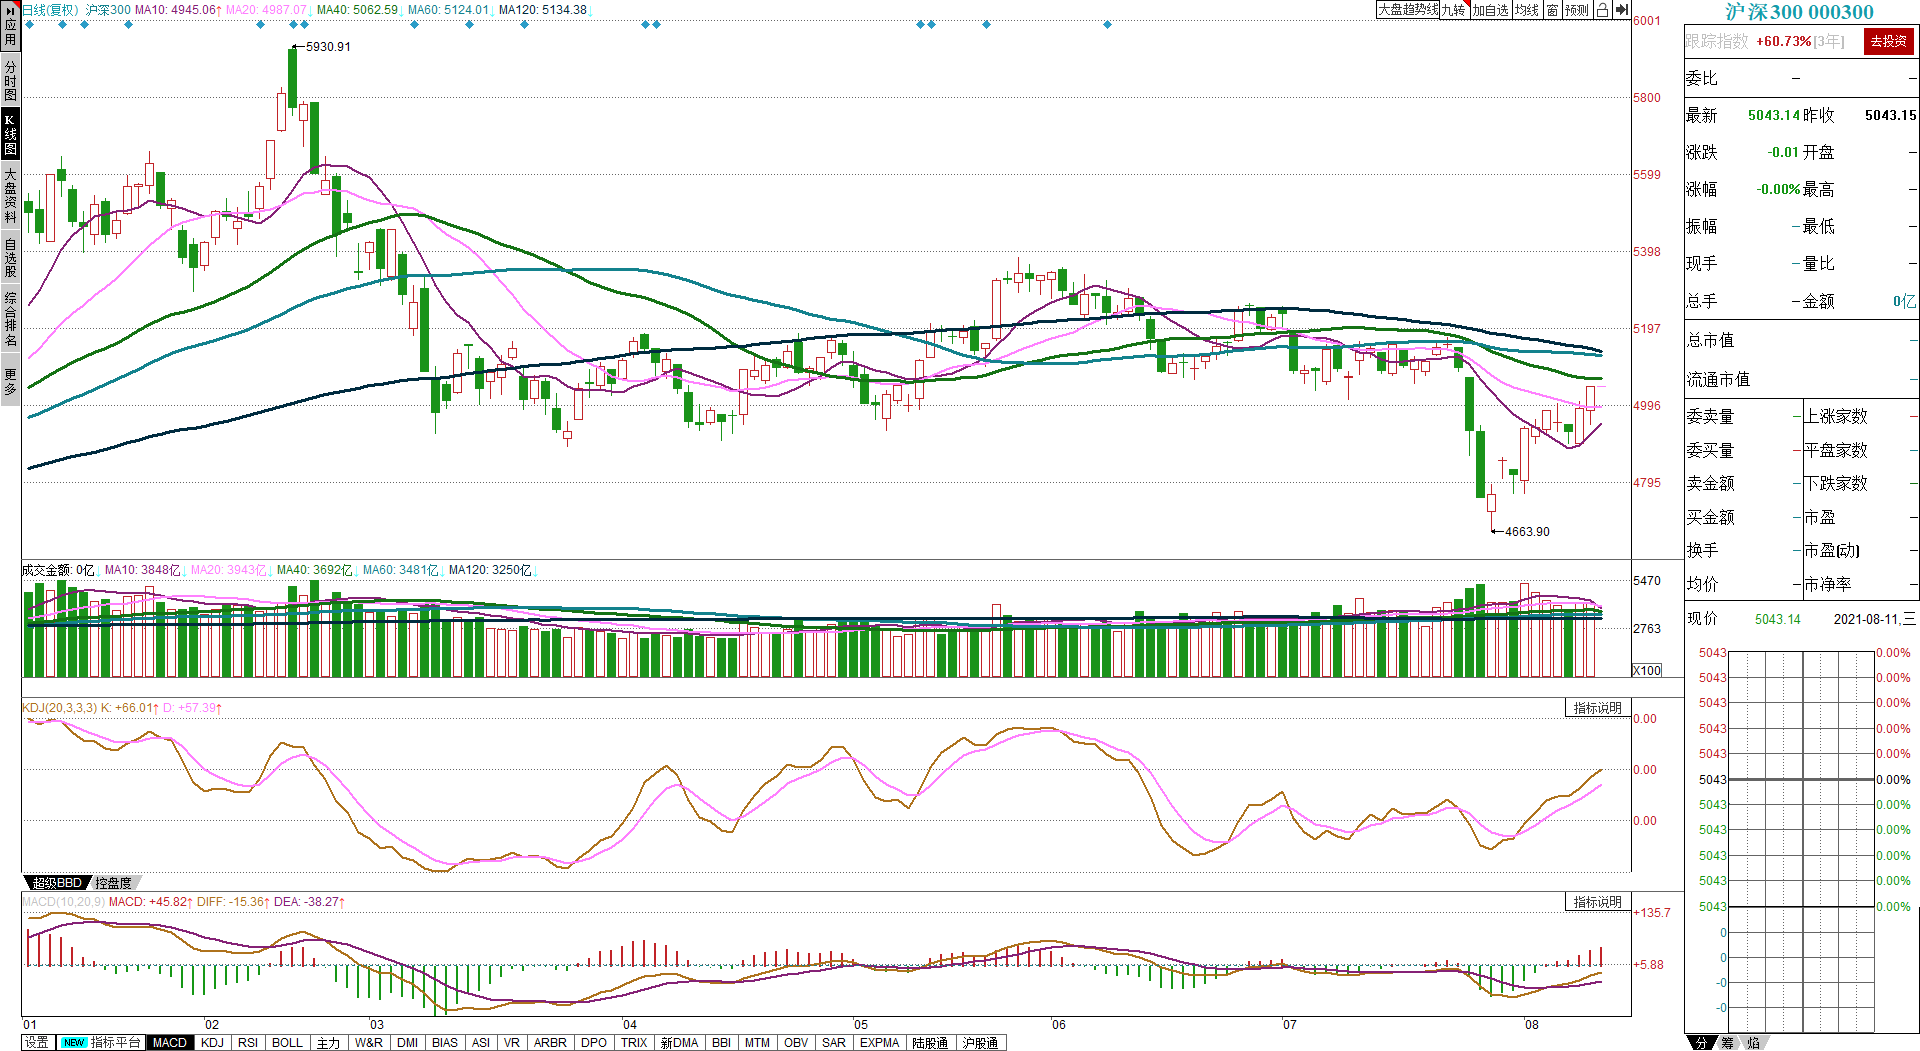Select the 沪股通 indicator tab
The width and height of the screenshot is (1920, 1051).
pyautogui.click(x=980, y=1042)
